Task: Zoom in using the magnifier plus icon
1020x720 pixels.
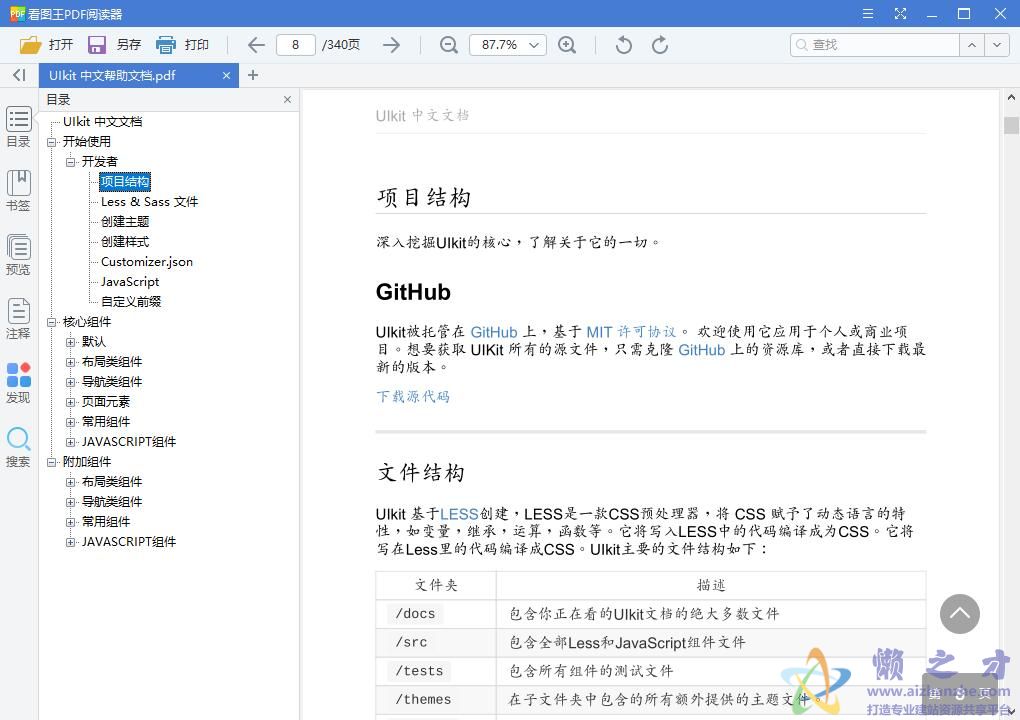Action: [567, 44]
